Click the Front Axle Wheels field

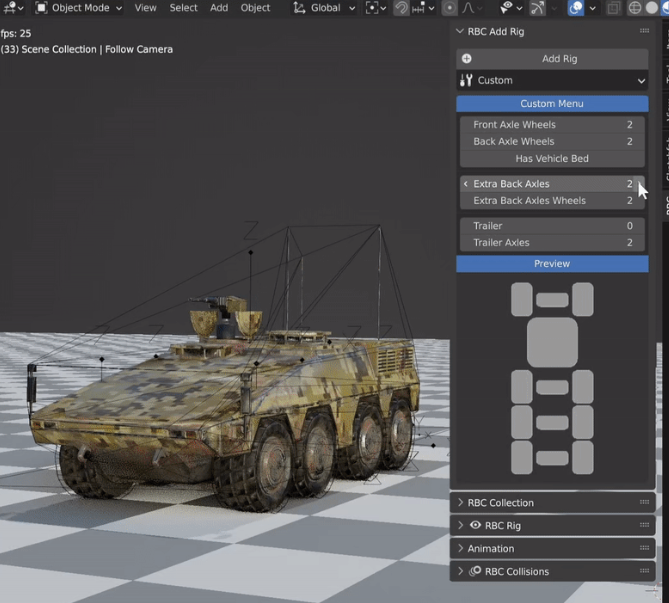[x=552, y=125]
